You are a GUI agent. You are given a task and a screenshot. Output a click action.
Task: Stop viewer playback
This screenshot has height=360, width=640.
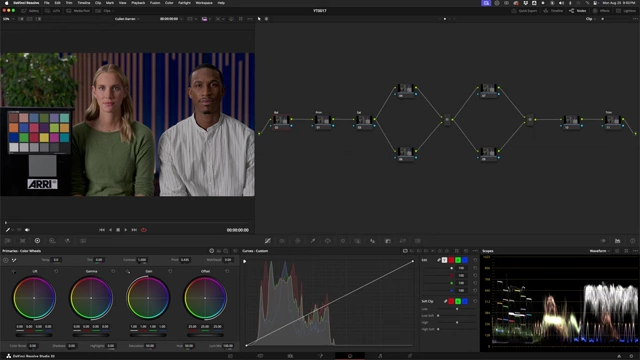tap(118, 230)
